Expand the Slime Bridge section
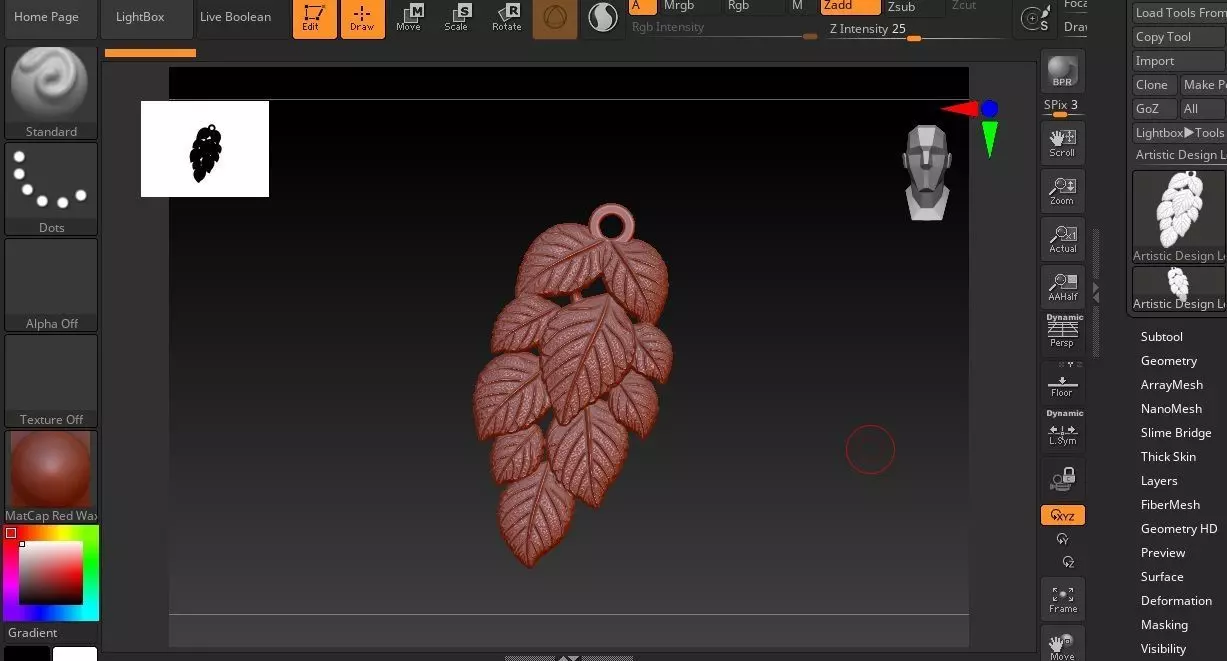 (1176, 433)
